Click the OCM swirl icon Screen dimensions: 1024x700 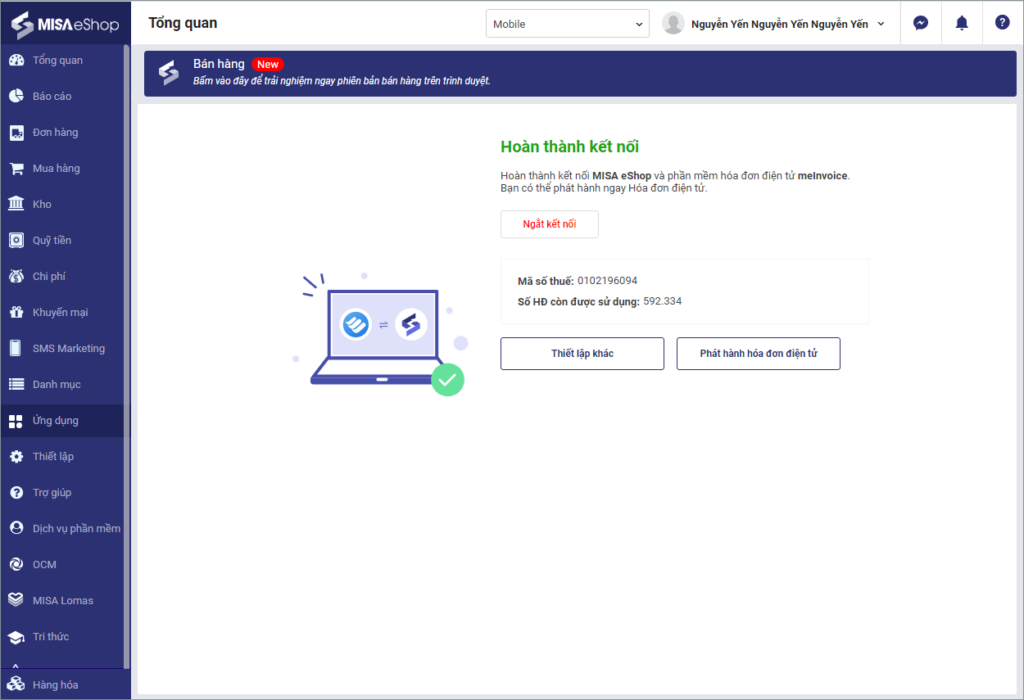[16, 564]
